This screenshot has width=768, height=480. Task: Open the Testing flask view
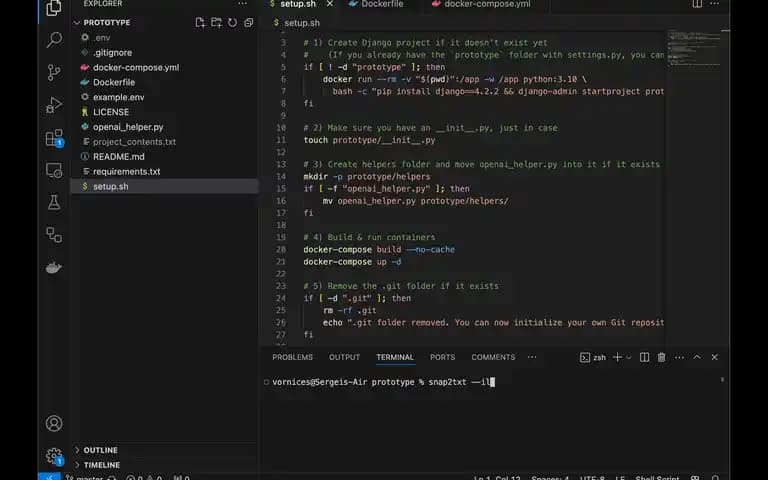[x=54, y=202]
